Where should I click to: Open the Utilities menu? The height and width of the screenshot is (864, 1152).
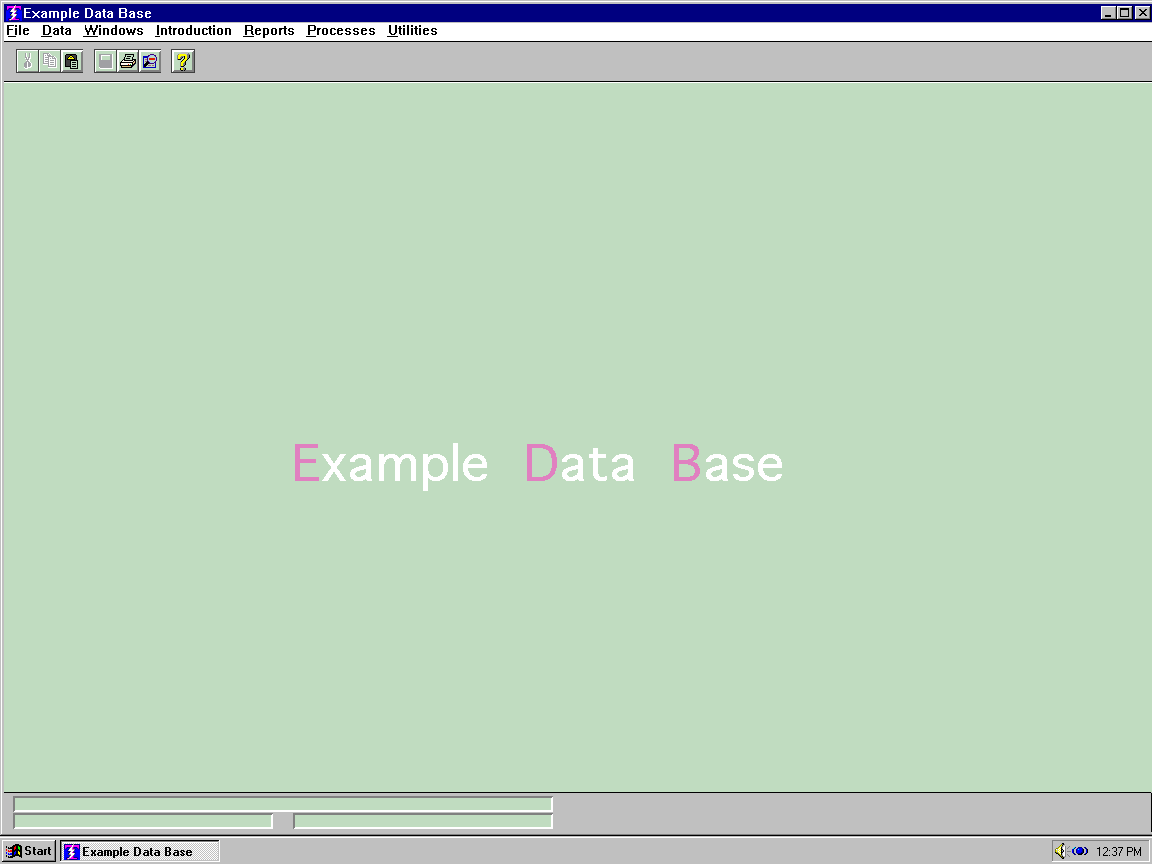pos(412,30)
